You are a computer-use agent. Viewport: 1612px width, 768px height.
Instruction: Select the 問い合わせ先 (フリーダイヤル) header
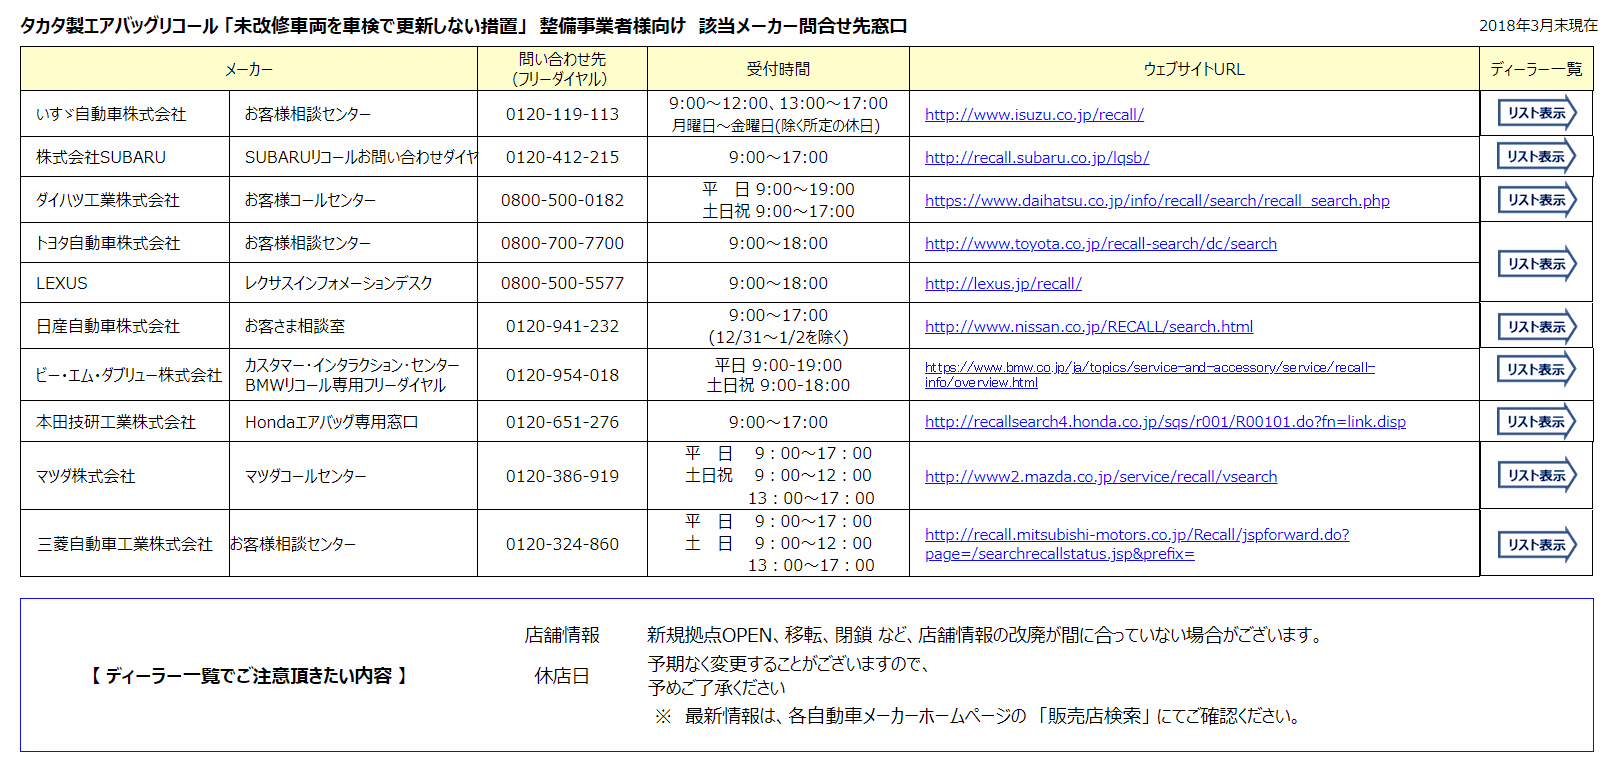click(562, 69)
